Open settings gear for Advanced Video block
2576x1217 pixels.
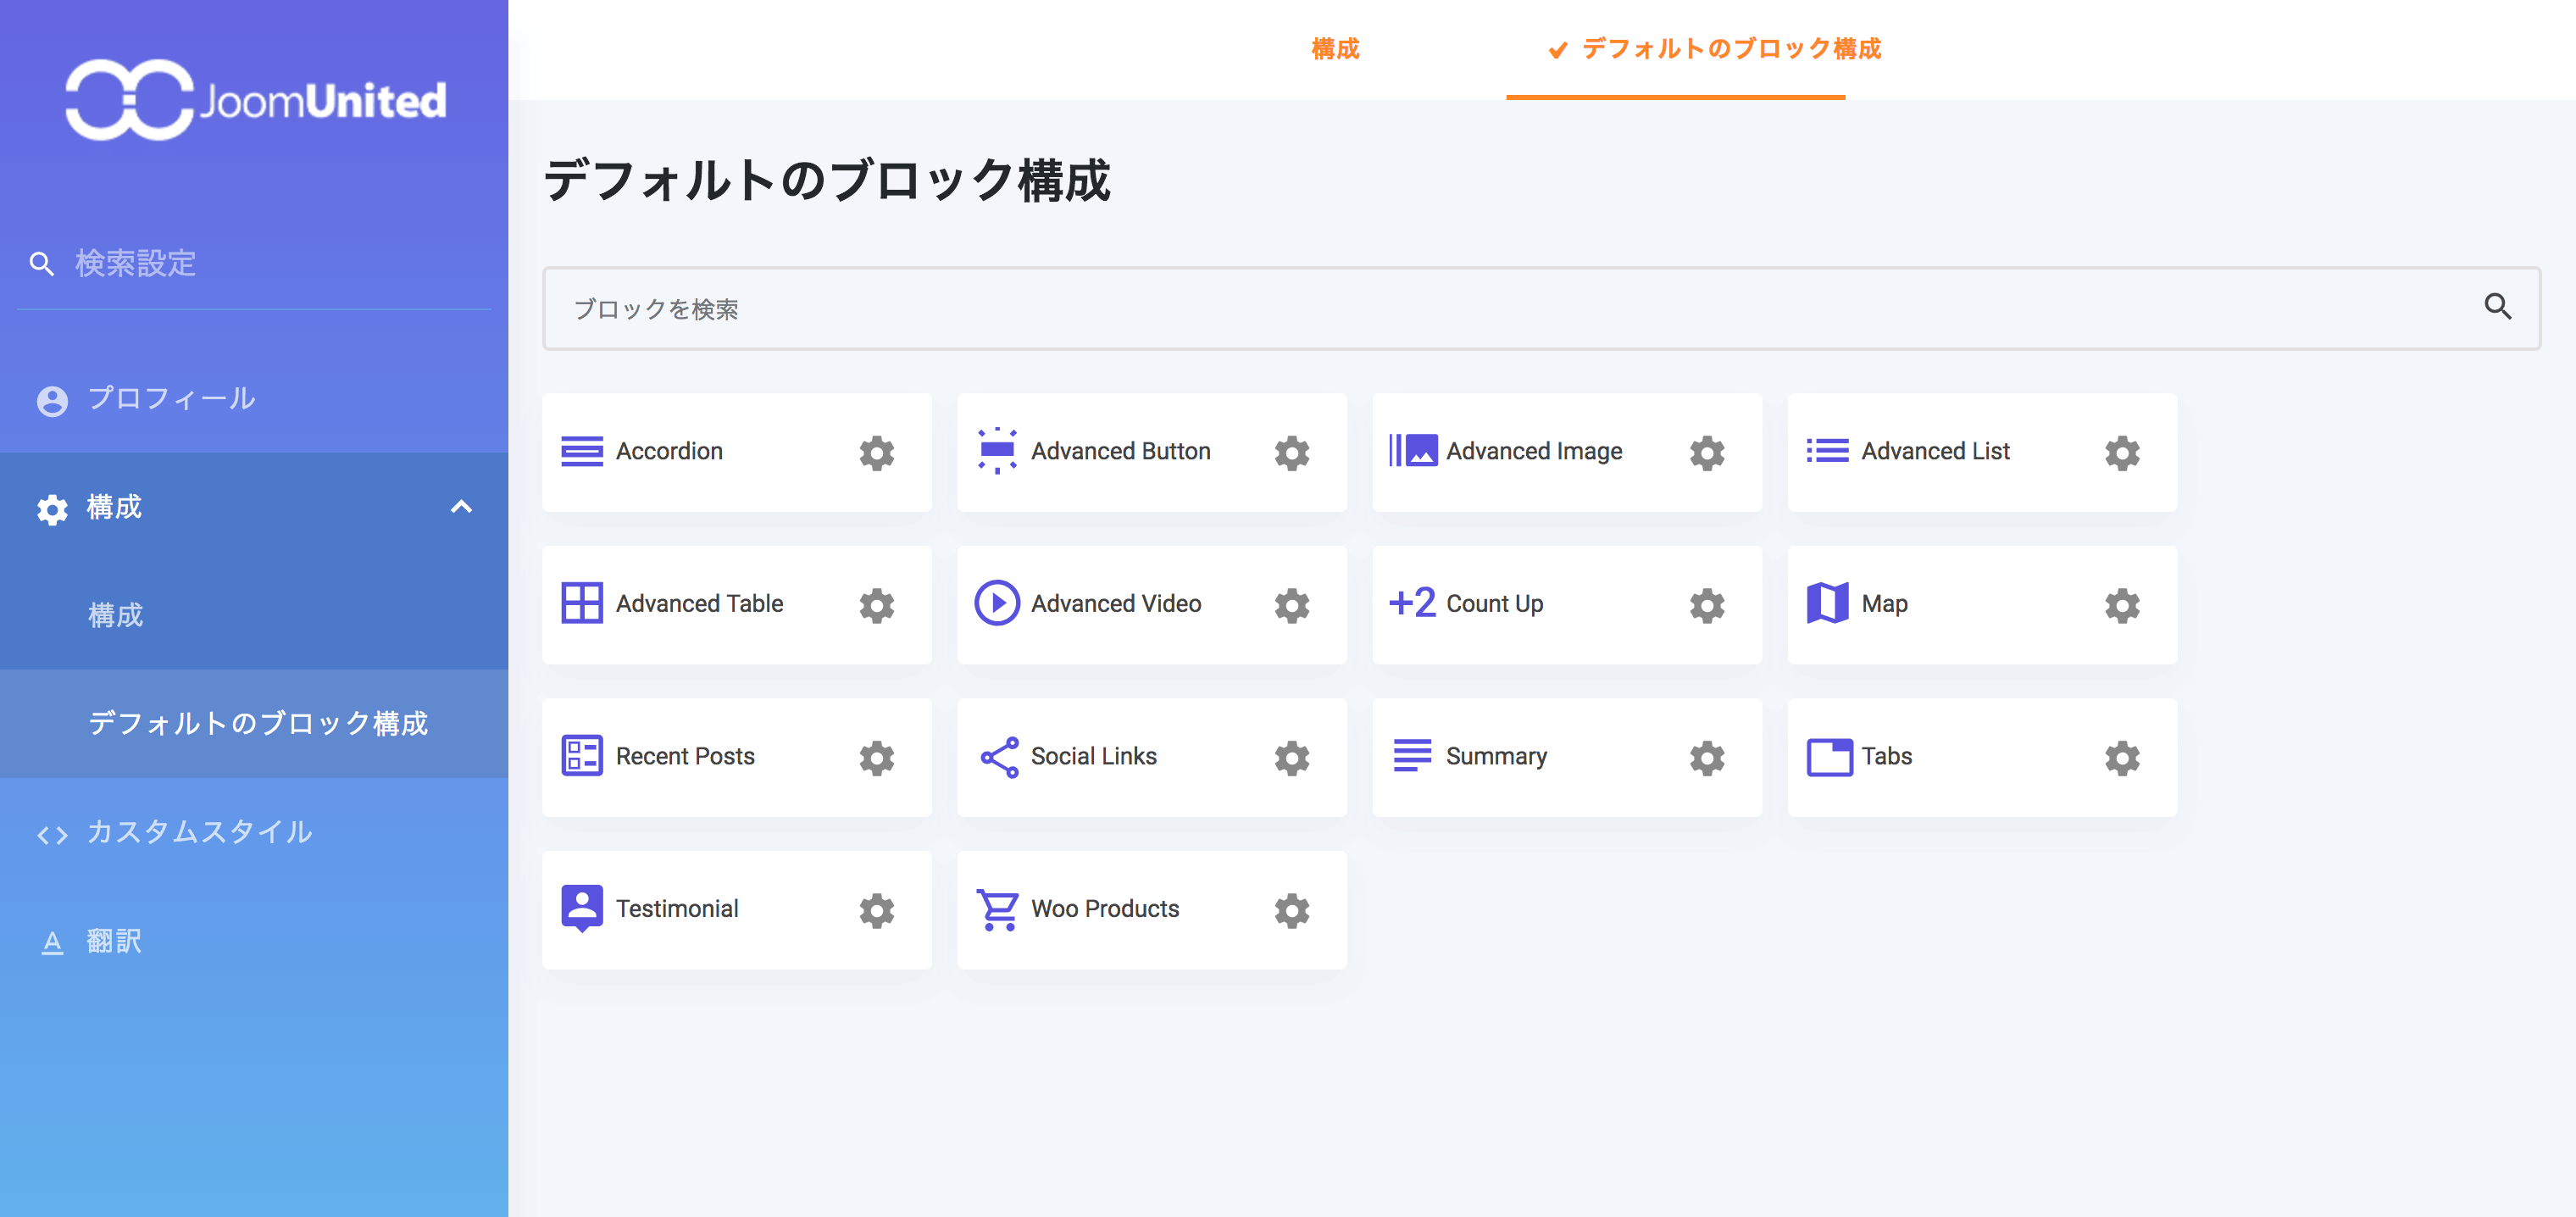tap(1292, 606)
